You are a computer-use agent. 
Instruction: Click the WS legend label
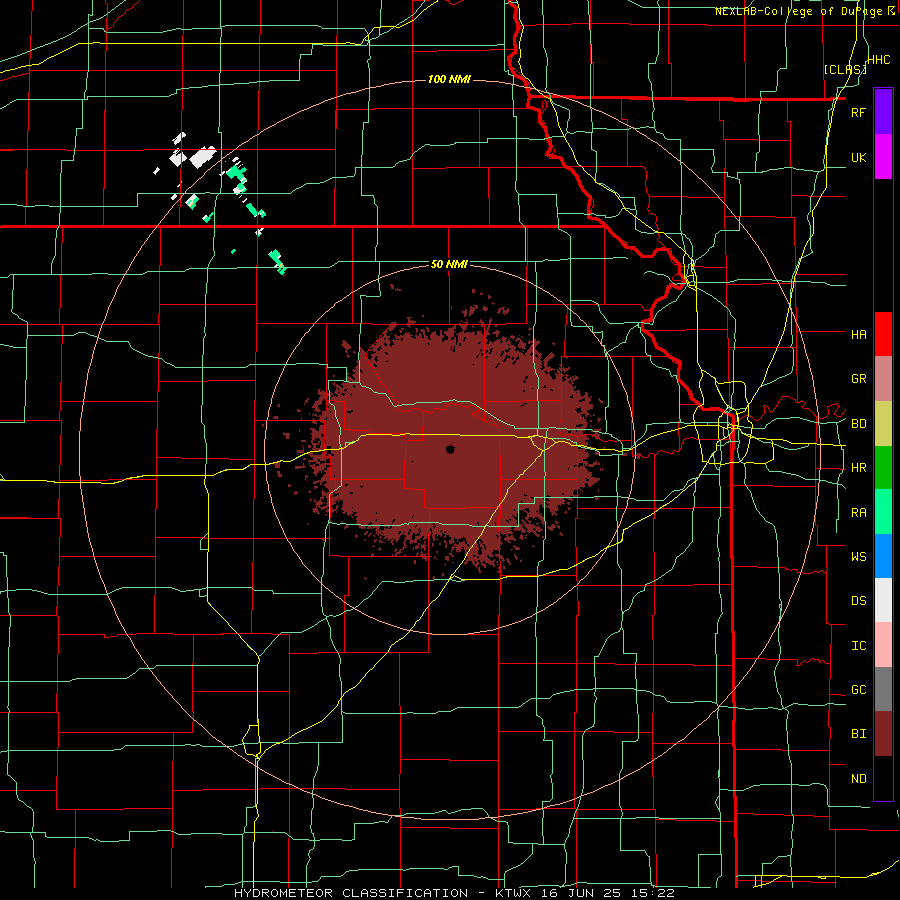(x=858, y=556)
